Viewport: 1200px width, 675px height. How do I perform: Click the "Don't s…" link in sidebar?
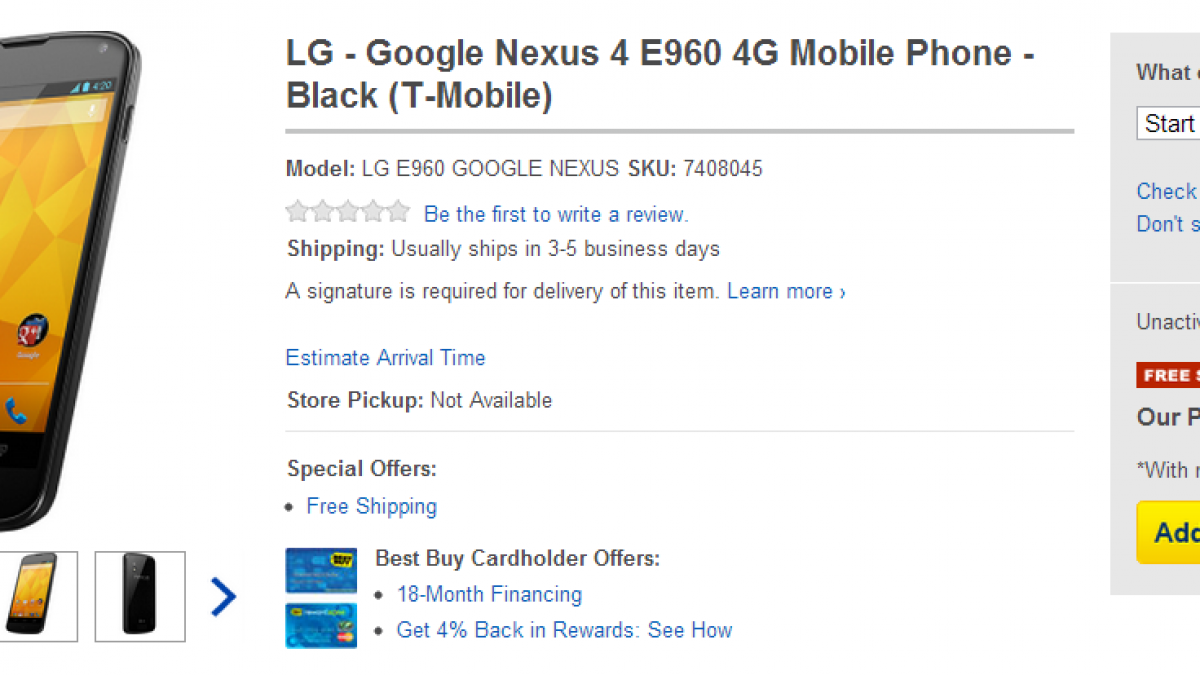coord(1168,224)
